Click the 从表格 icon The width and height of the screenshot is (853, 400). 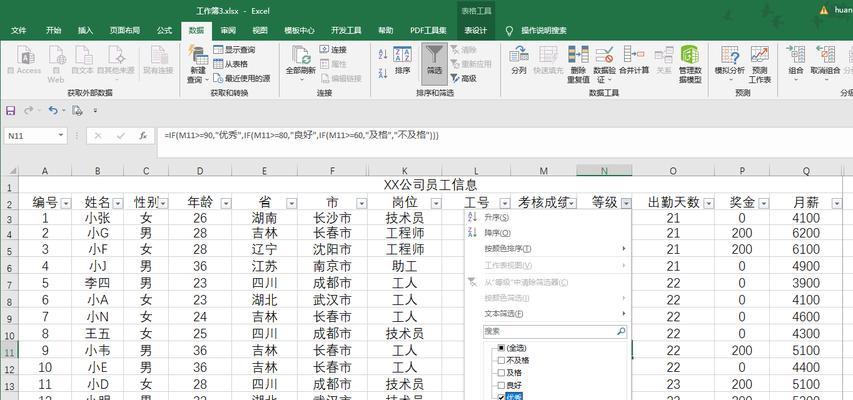pos(218,64)
